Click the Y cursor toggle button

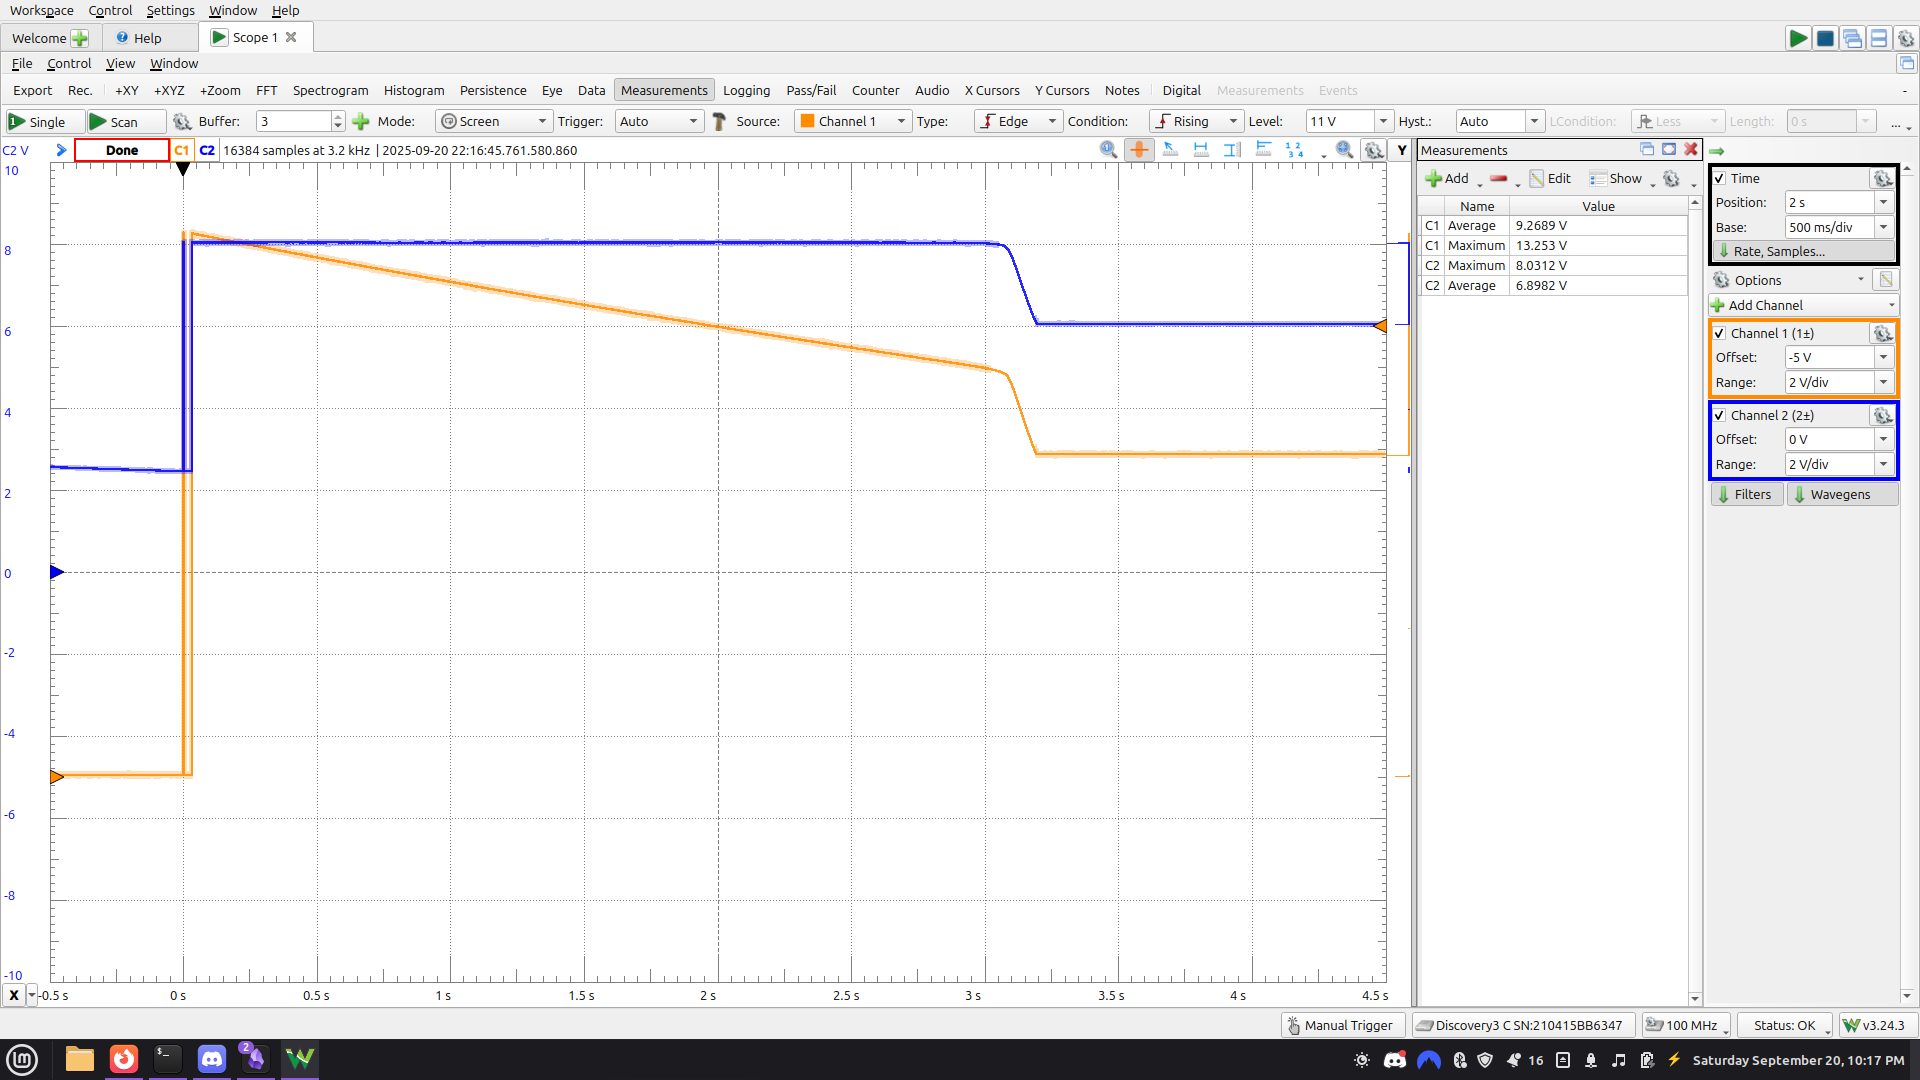coord(1402,150)
